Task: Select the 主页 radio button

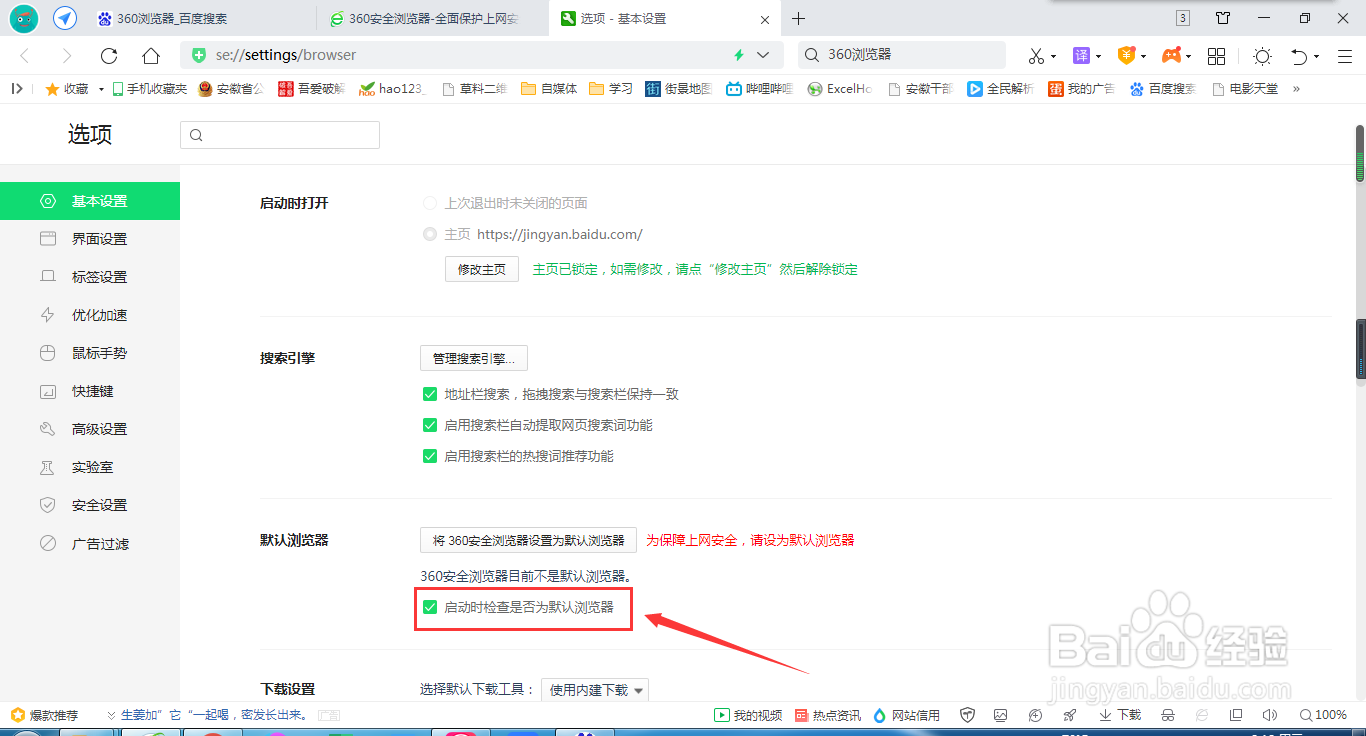Action: coord(429,234)
